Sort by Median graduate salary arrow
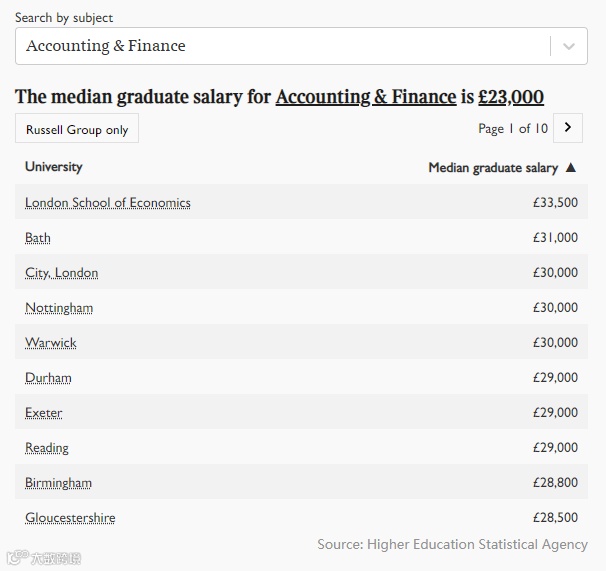Viewport: 606px width, 571px height. point(571,168)
